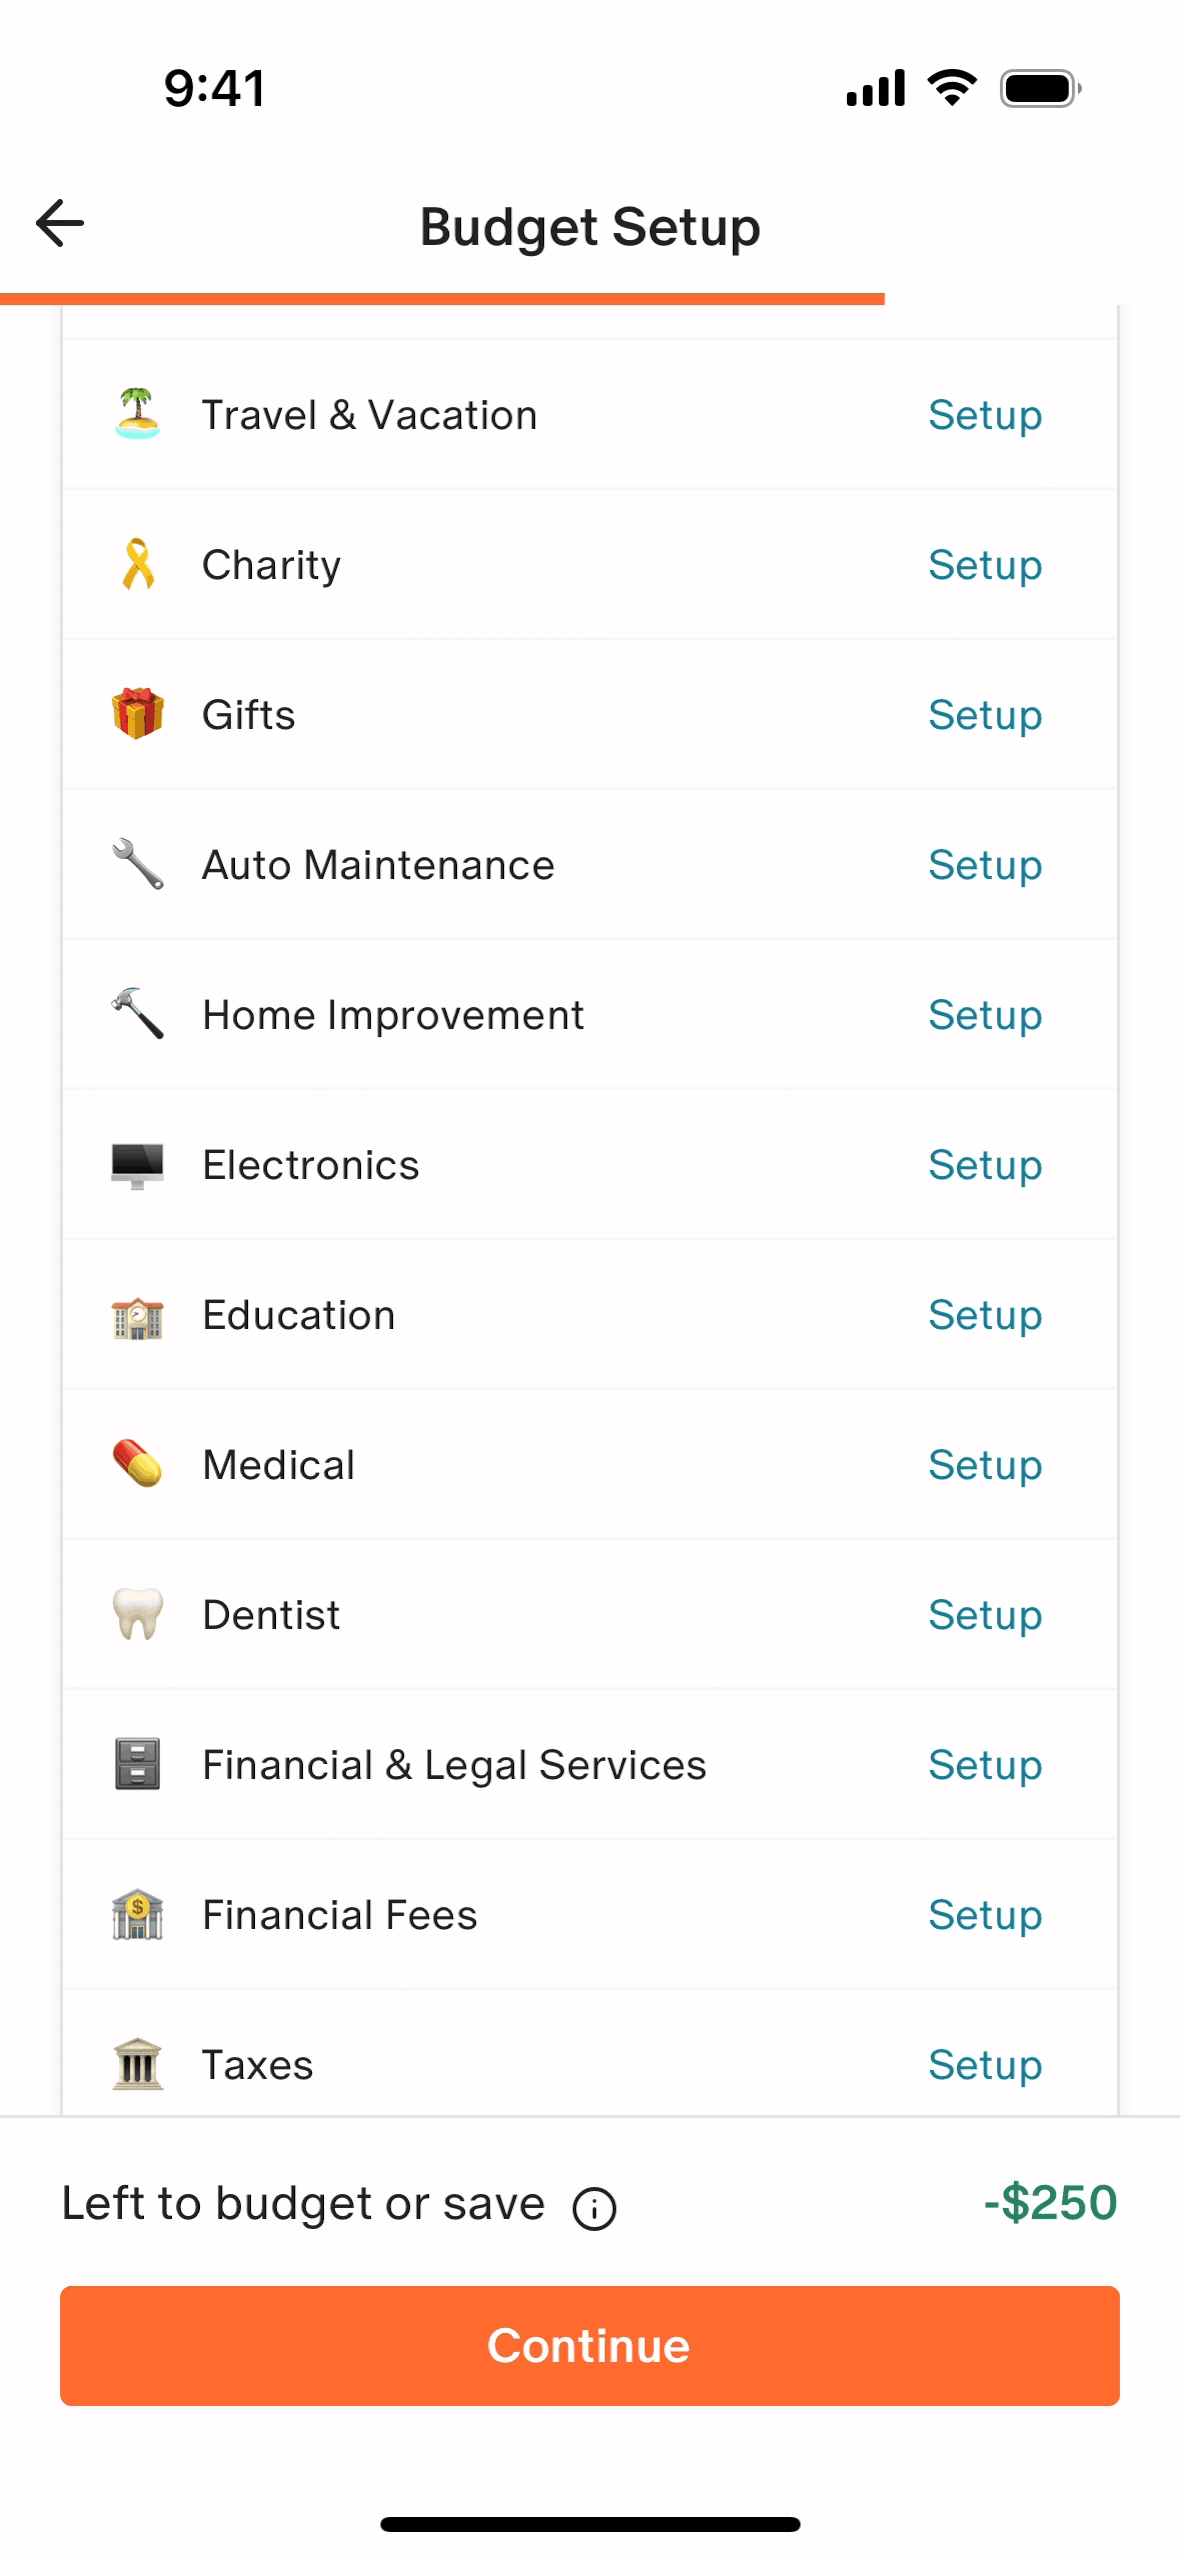The image size is (1180, 2556).
Task: Tap the computer Electronics icon
Action: 138,1165
